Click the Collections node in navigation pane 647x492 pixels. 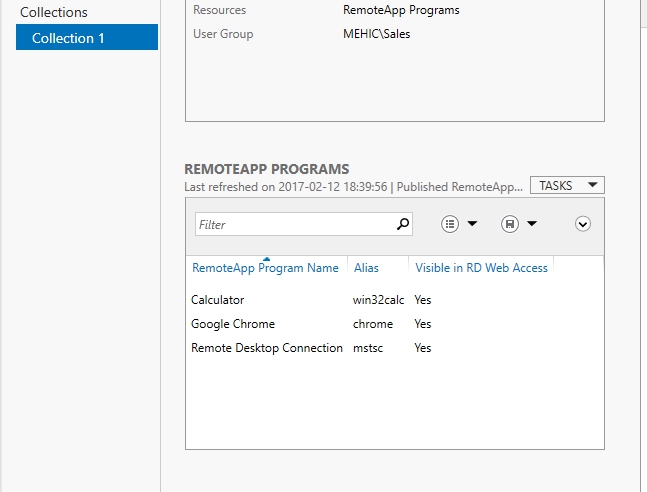click(54, 12)
